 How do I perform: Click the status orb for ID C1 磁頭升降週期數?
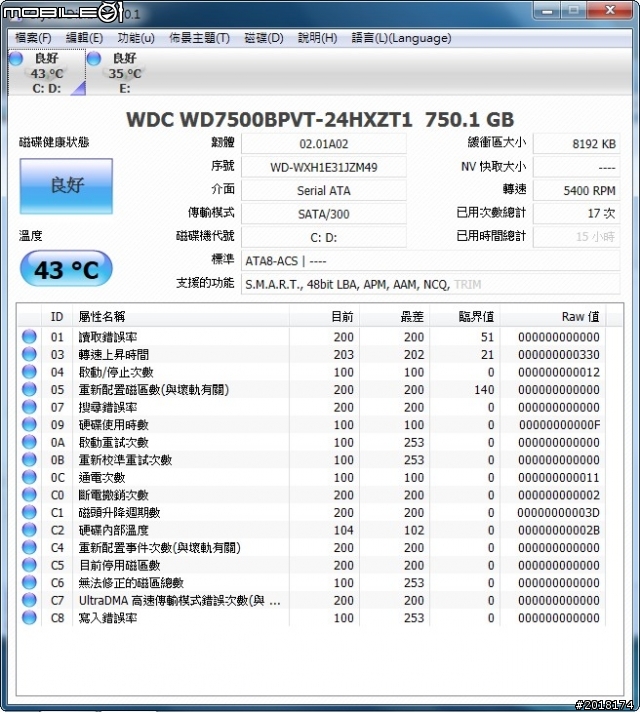[x=29, y=512]
